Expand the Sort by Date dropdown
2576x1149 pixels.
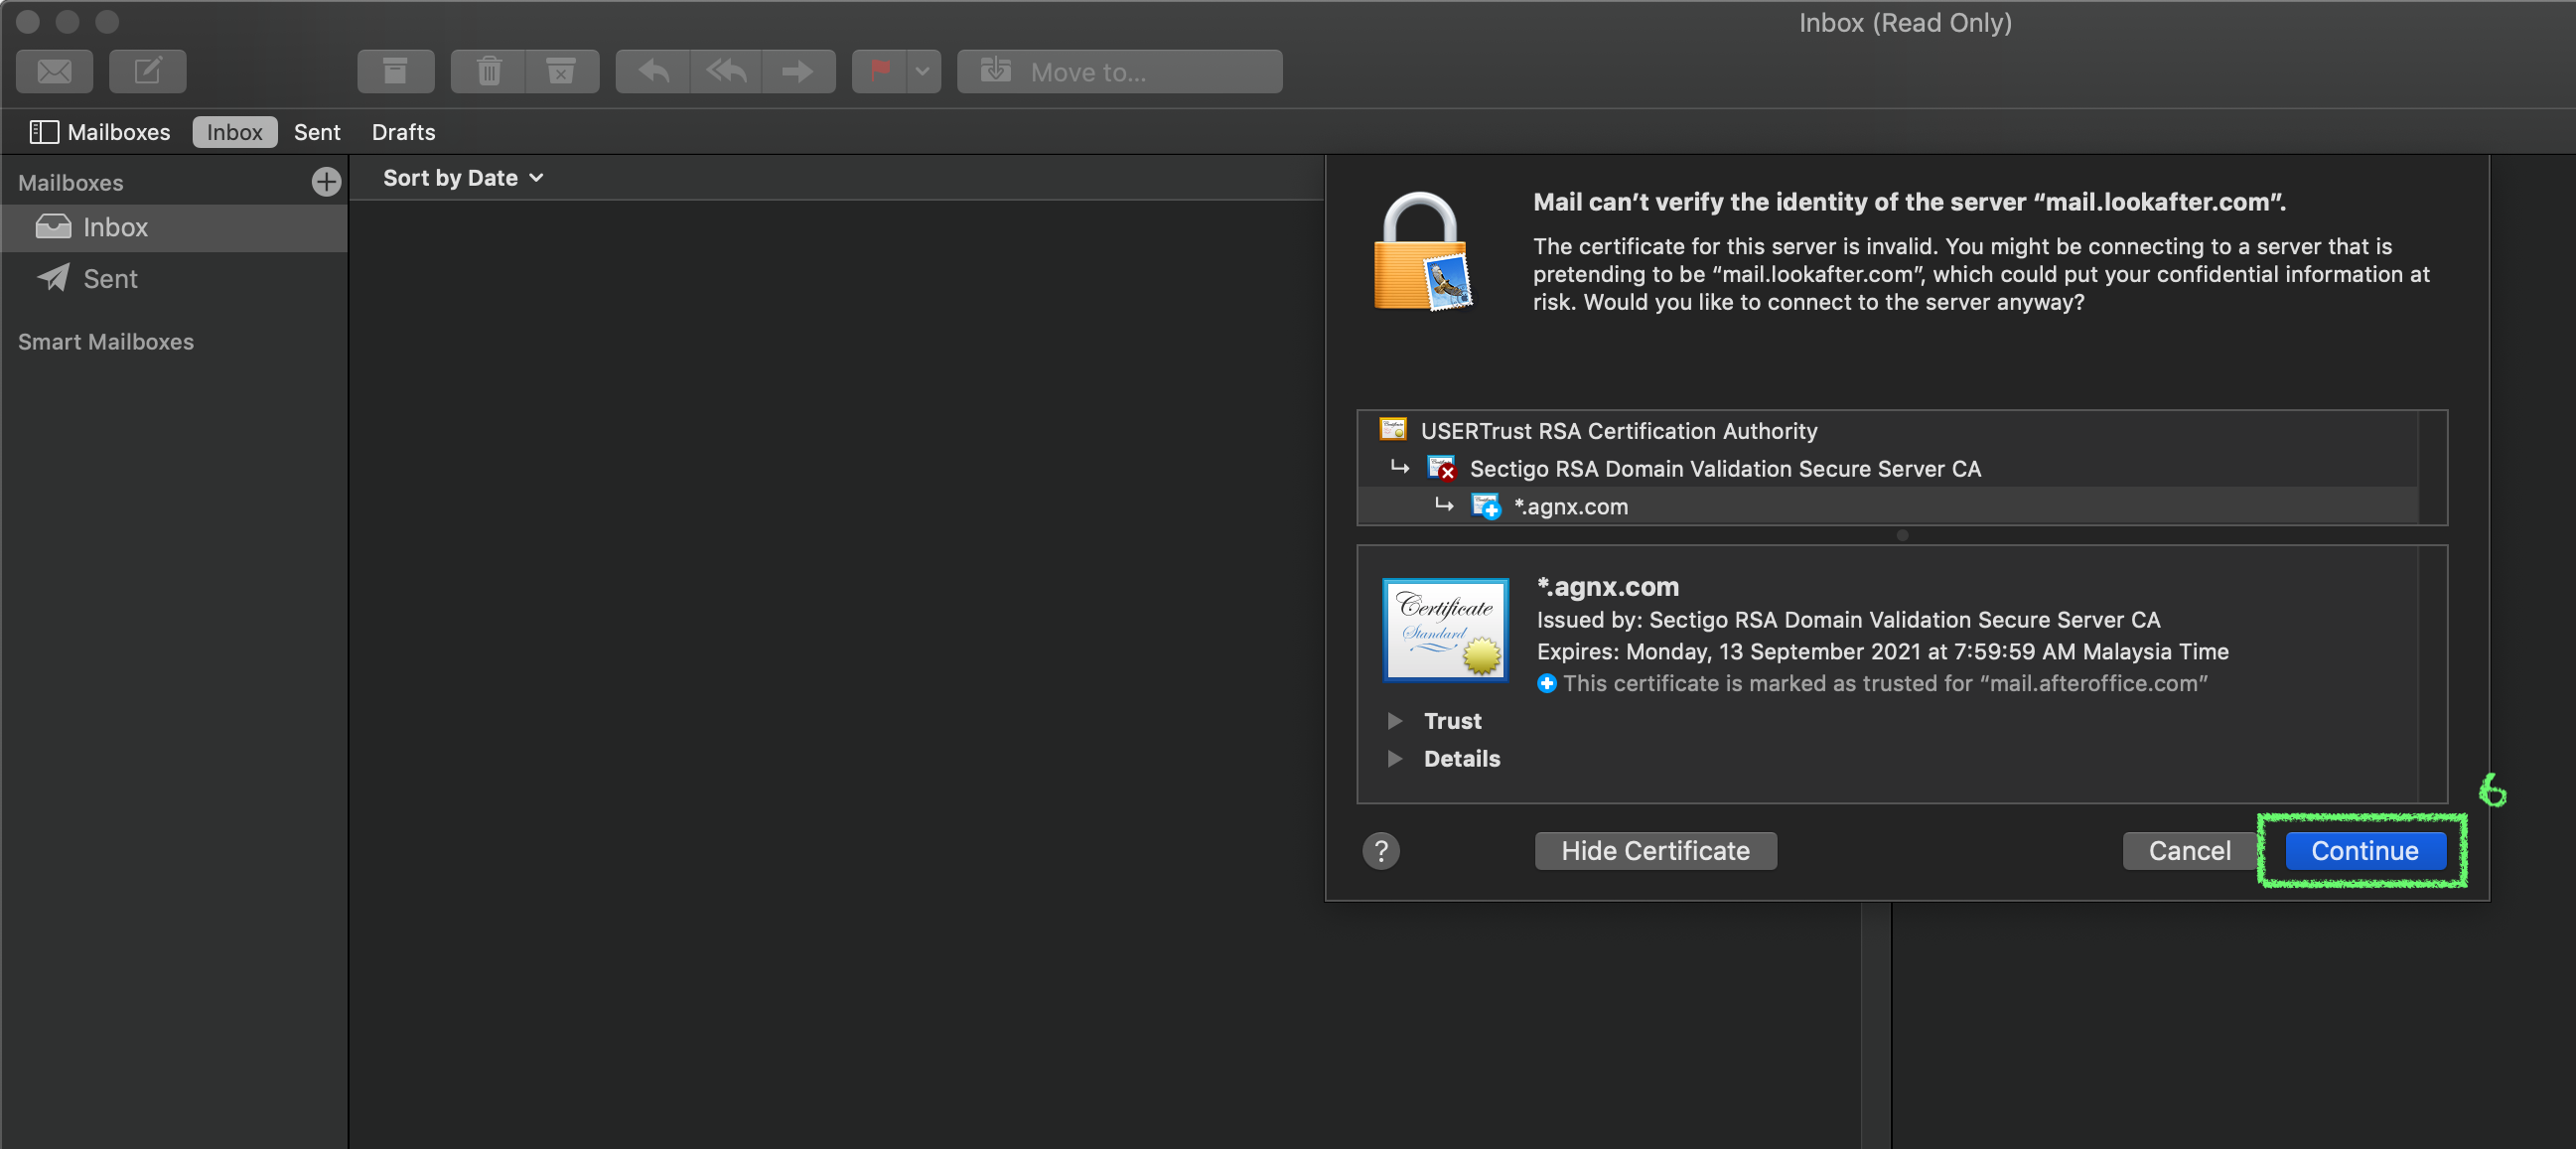(462, 178)
